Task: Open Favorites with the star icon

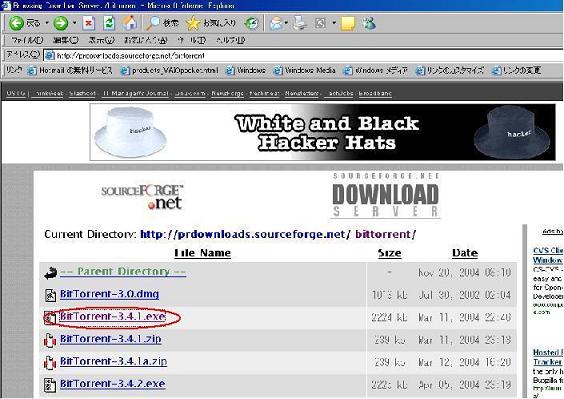Action: (193, 23)
